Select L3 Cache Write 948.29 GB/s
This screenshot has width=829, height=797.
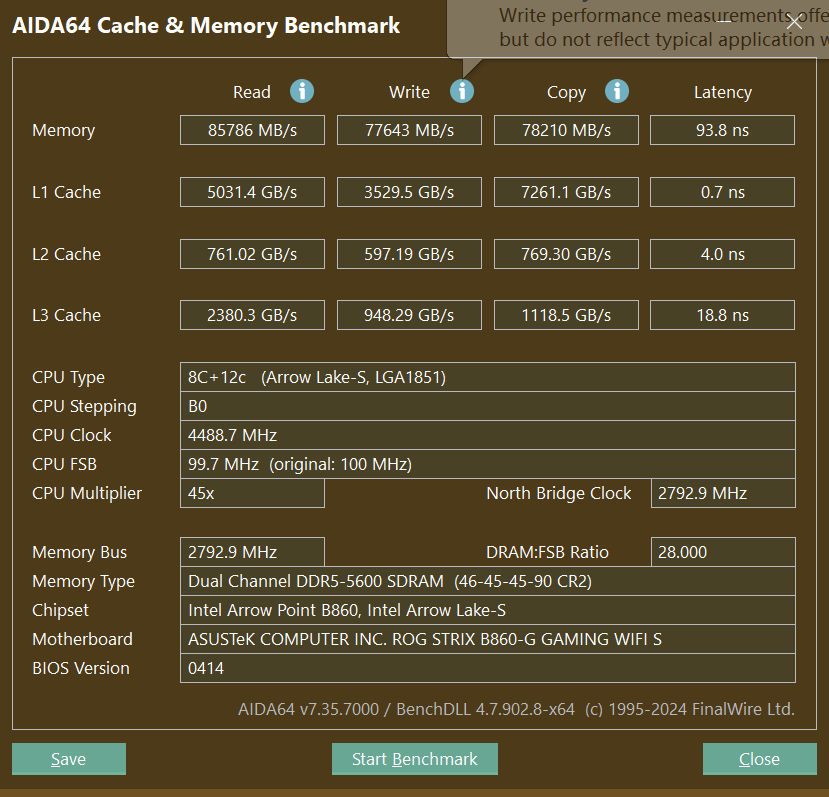pyautogui.click(x=409, y=315)
